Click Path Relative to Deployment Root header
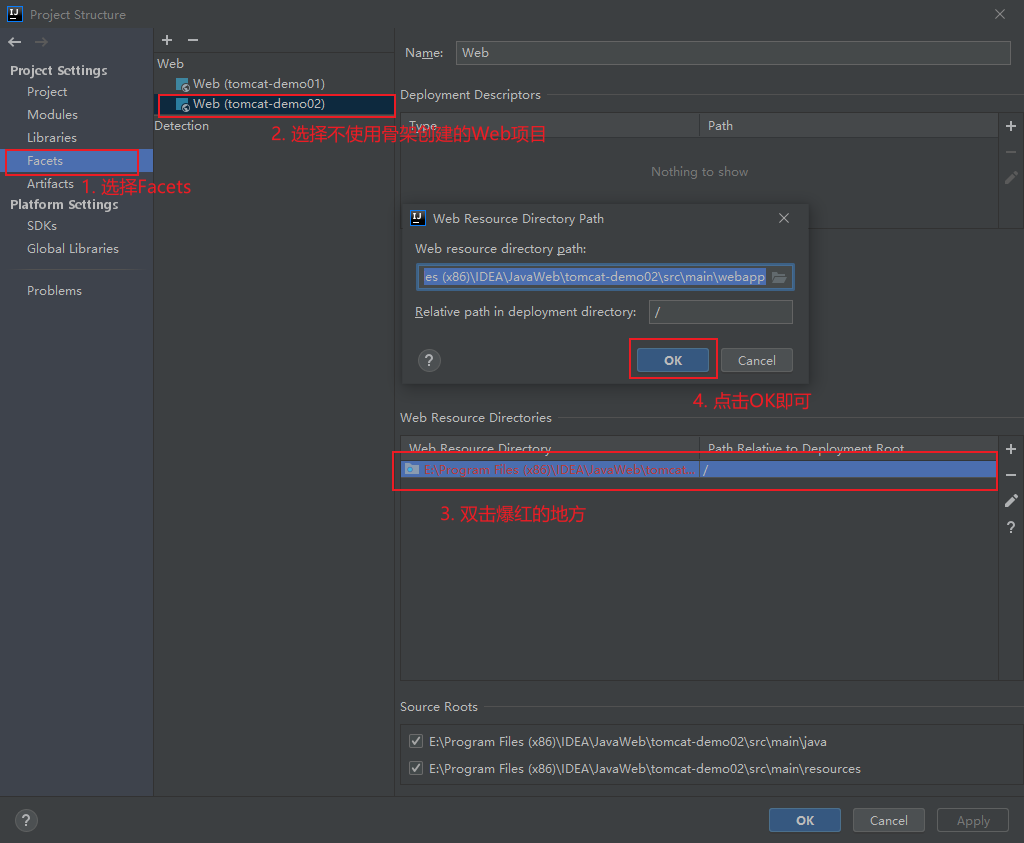The height and width of the screenshot is (843, 1024). click(x=806, y=449)
